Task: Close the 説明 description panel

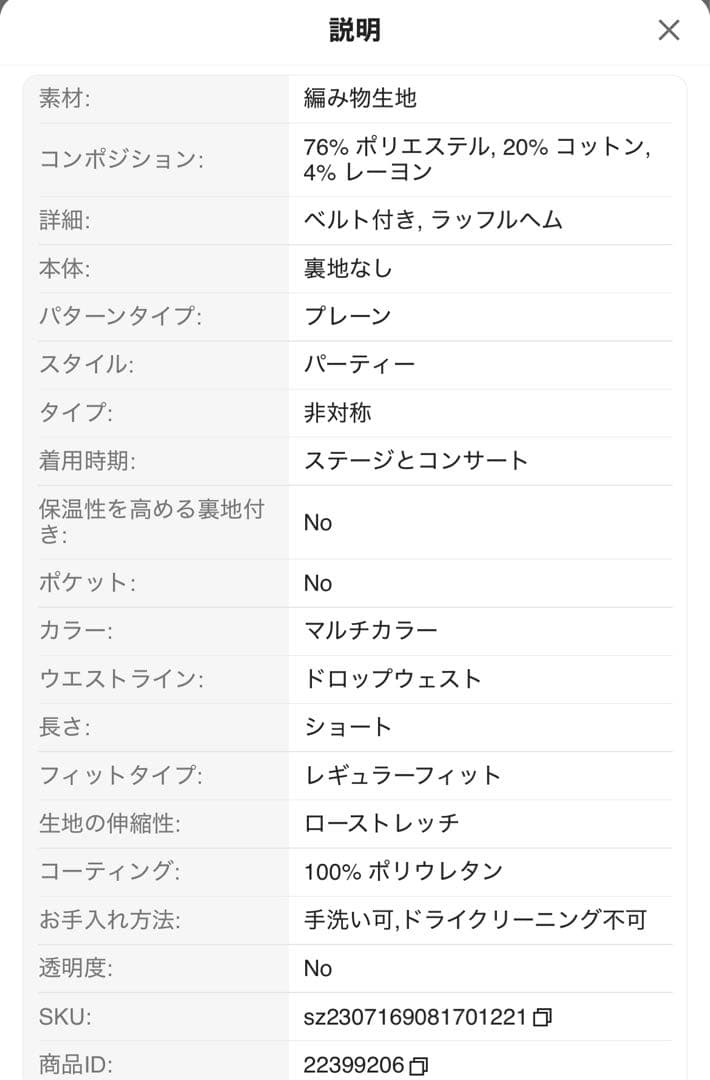Action: (669, 30)
